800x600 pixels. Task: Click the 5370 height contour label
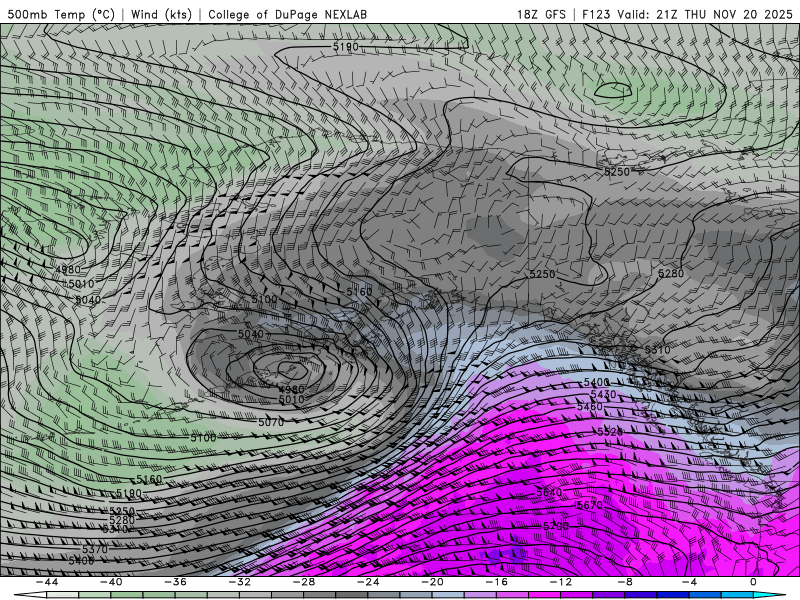click(95, 549)
